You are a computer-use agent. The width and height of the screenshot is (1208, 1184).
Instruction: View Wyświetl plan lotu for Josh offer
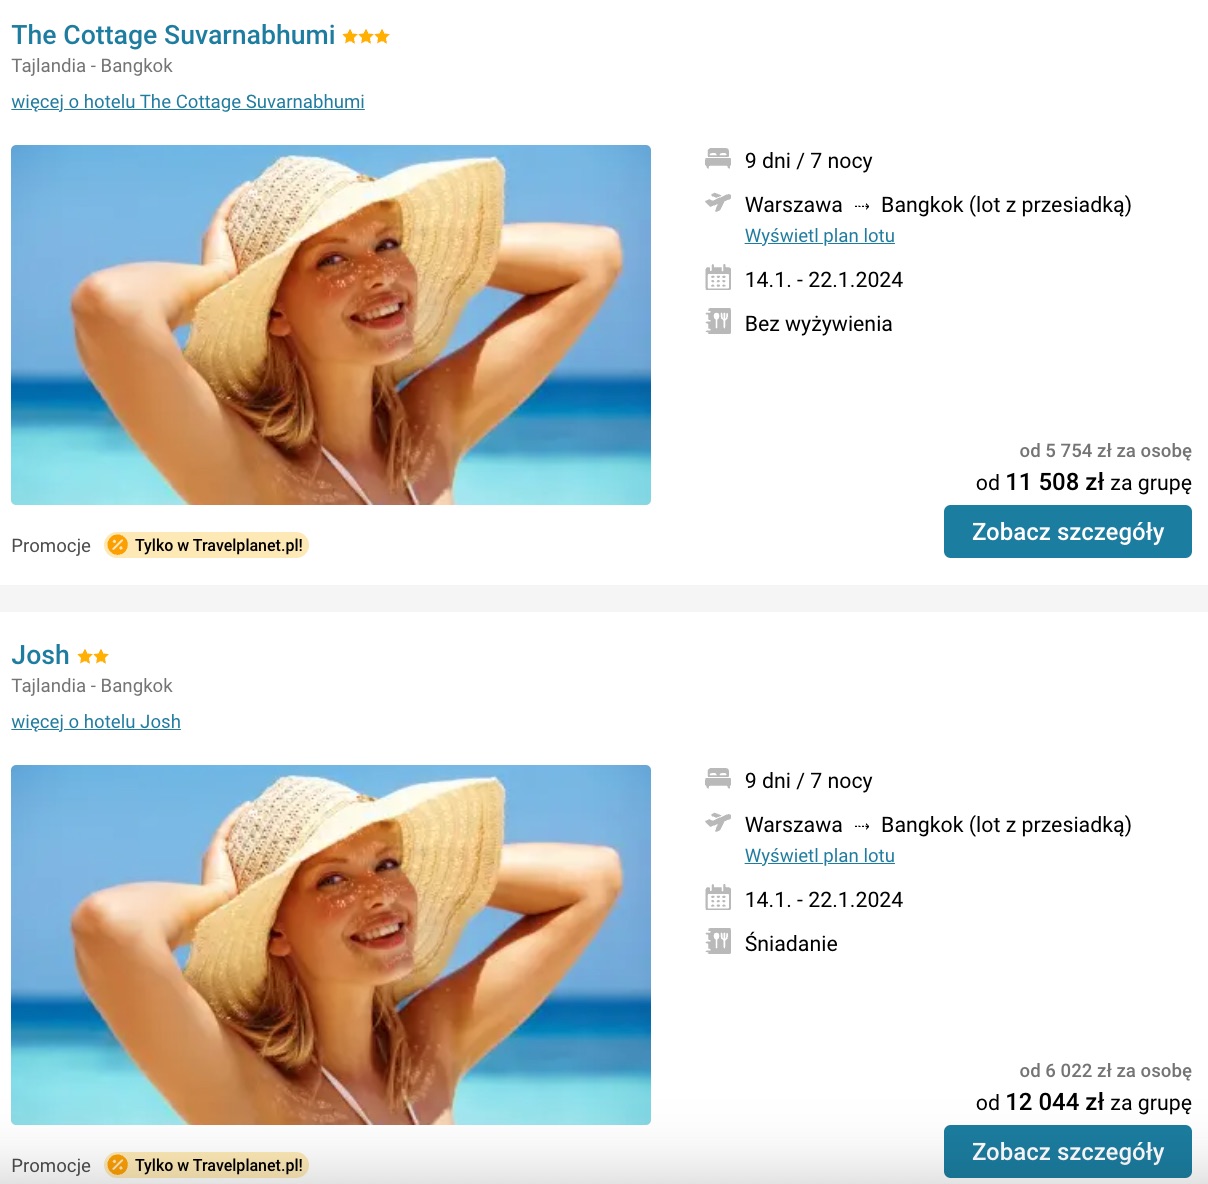(x=820, y=856)
